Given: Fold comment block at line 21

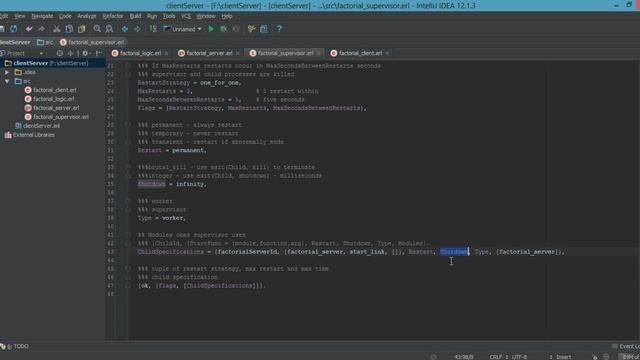Looking at the screenshot, I should click(128, 66).
